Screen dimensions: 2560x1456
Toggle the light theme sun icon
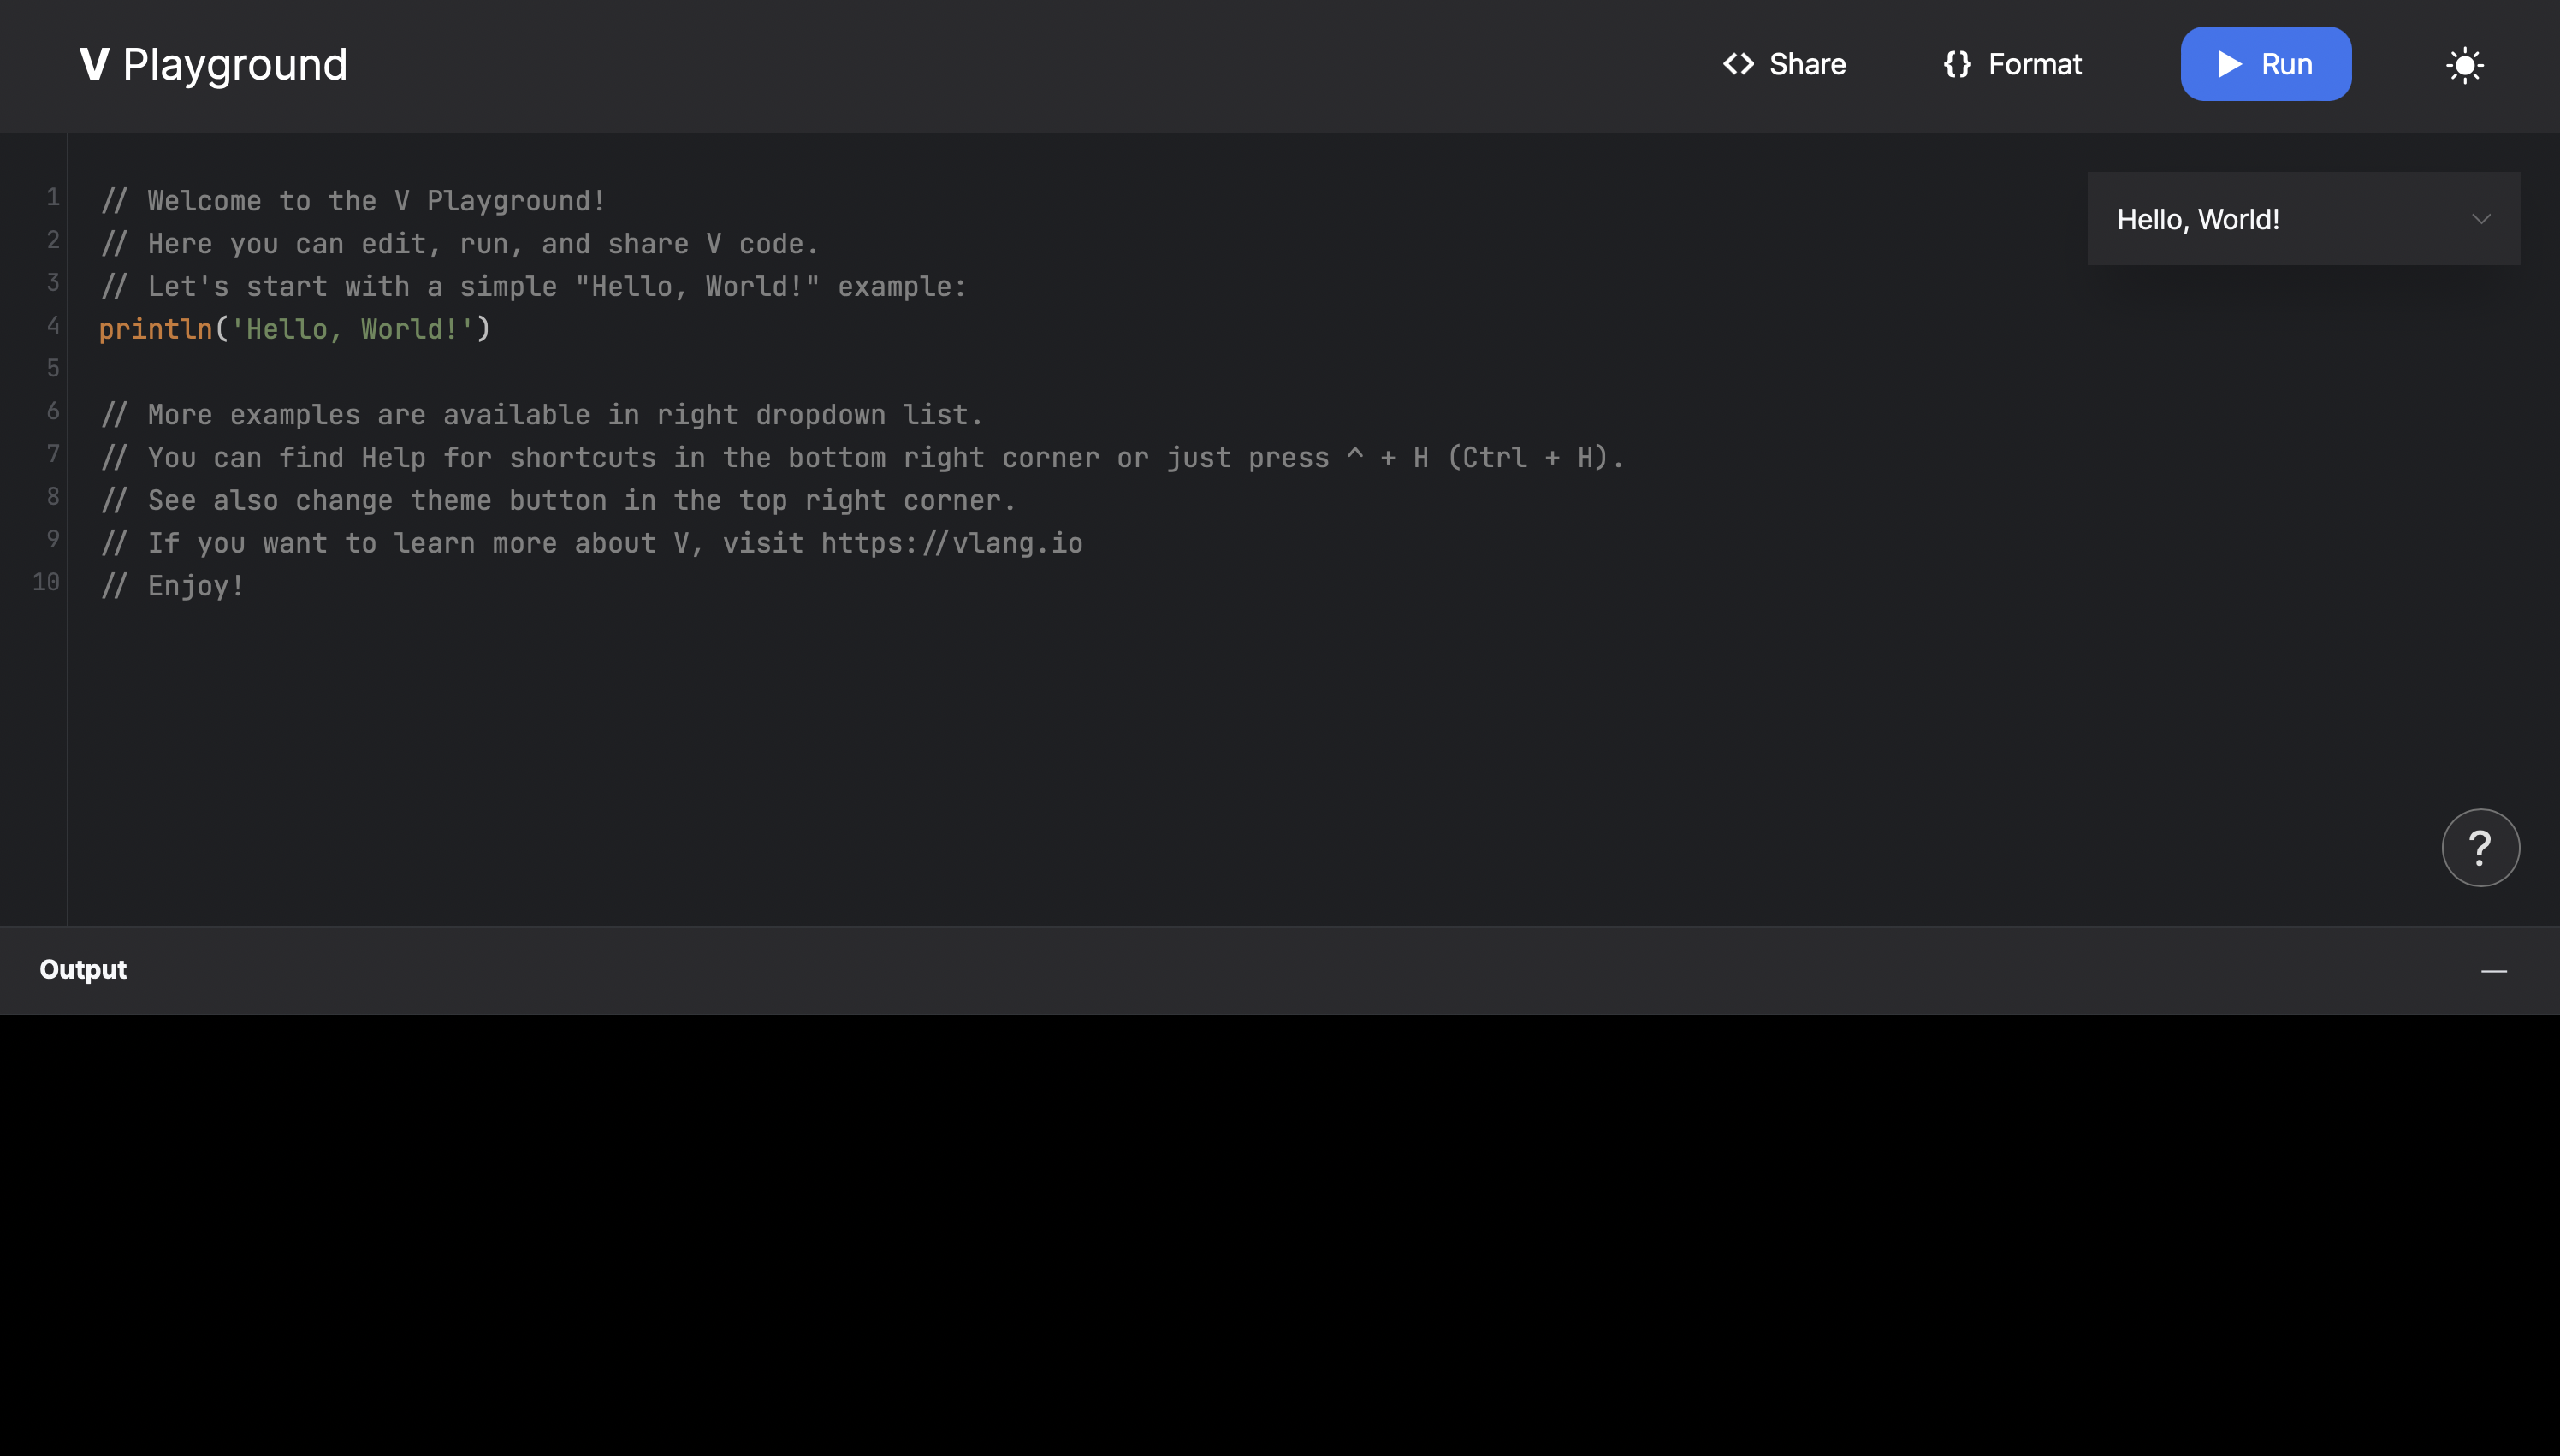tap(2464, 65)
